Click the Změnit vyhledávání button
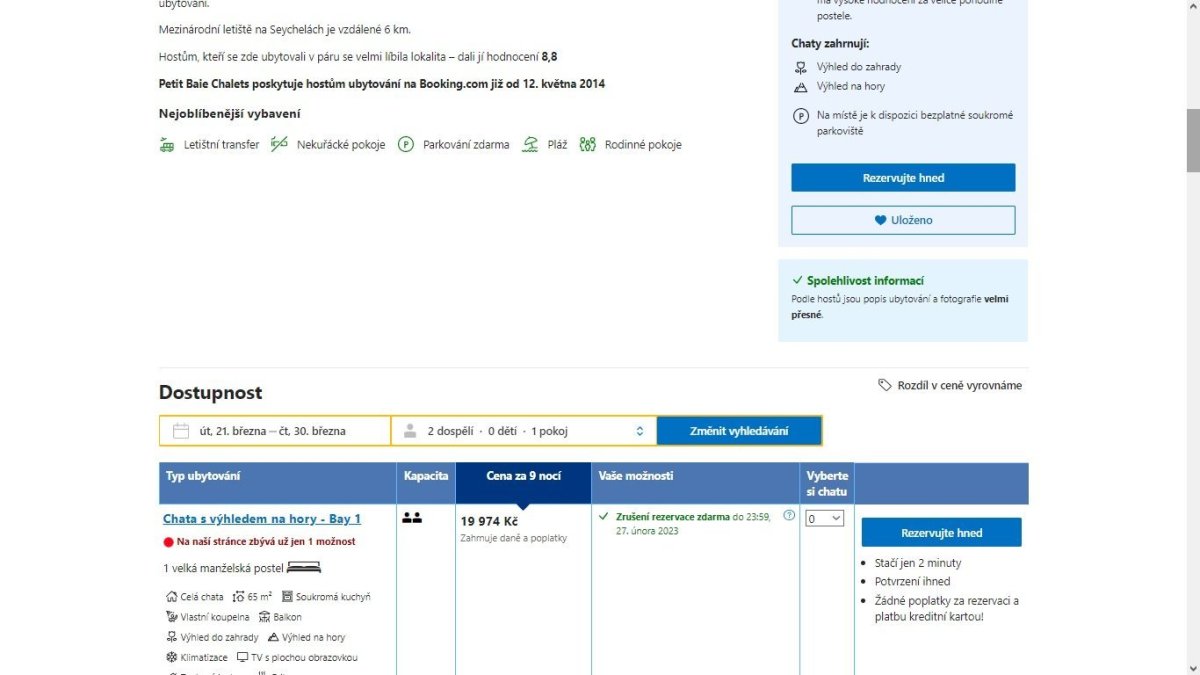 pyautogui.click(x=739, y=431)
